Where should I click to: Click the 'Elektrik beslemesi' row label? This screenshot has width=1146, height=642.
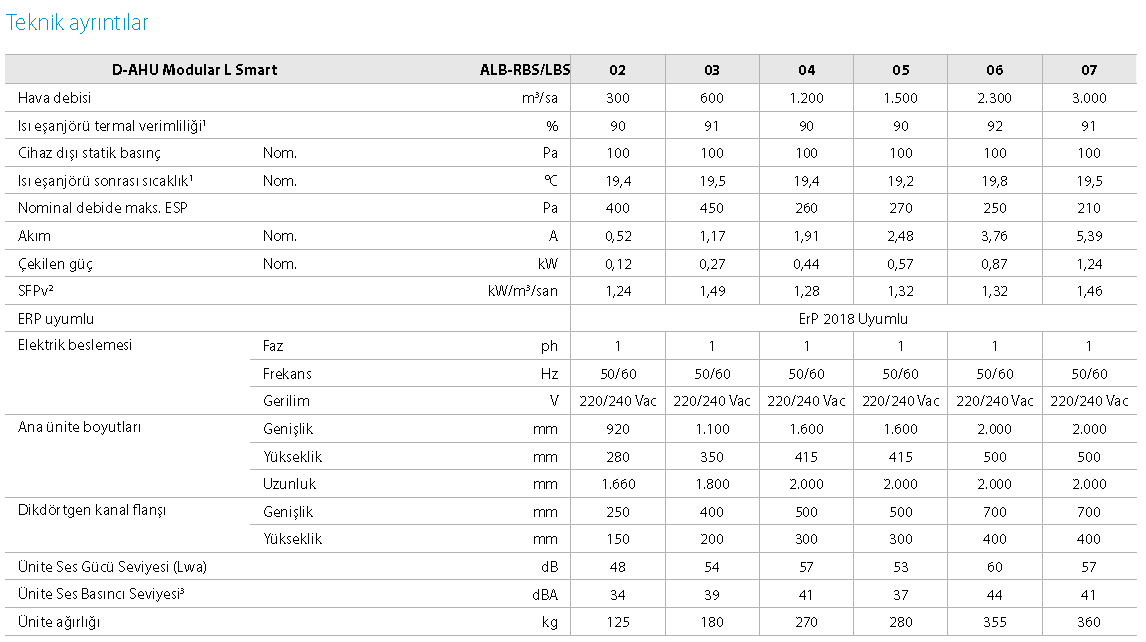click(75, 345)
